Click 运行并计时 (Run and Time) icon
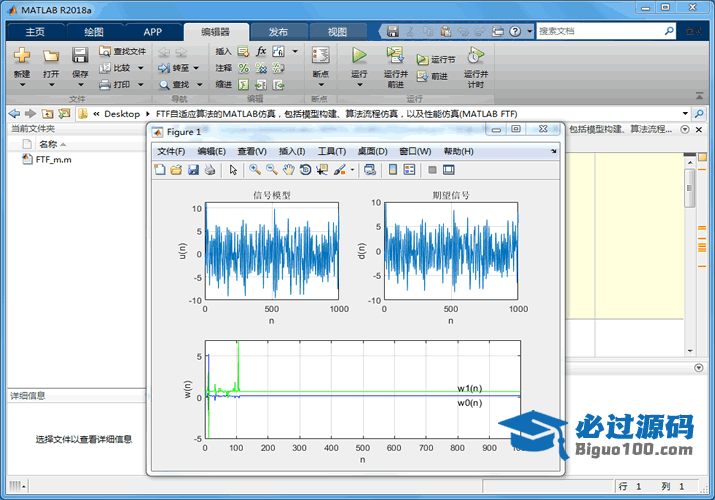This screenshot has width=715, height=500. tap(476, 55)
